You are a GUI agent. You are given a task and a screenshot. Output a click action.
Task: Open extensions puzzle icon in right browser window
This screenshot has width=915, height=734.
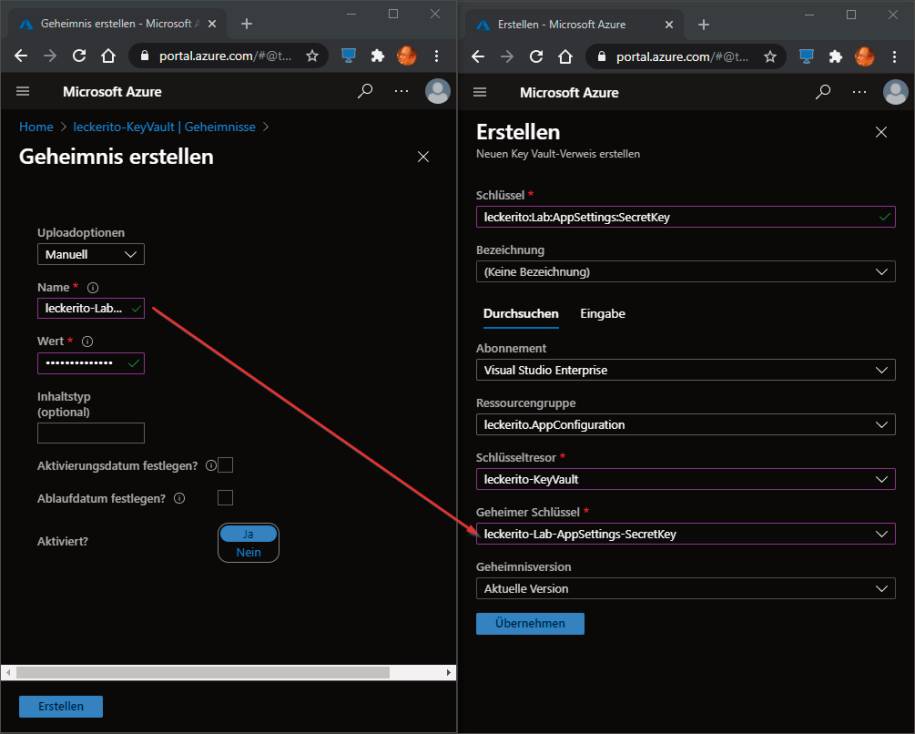pyautogui.click(x=836, y=57)
